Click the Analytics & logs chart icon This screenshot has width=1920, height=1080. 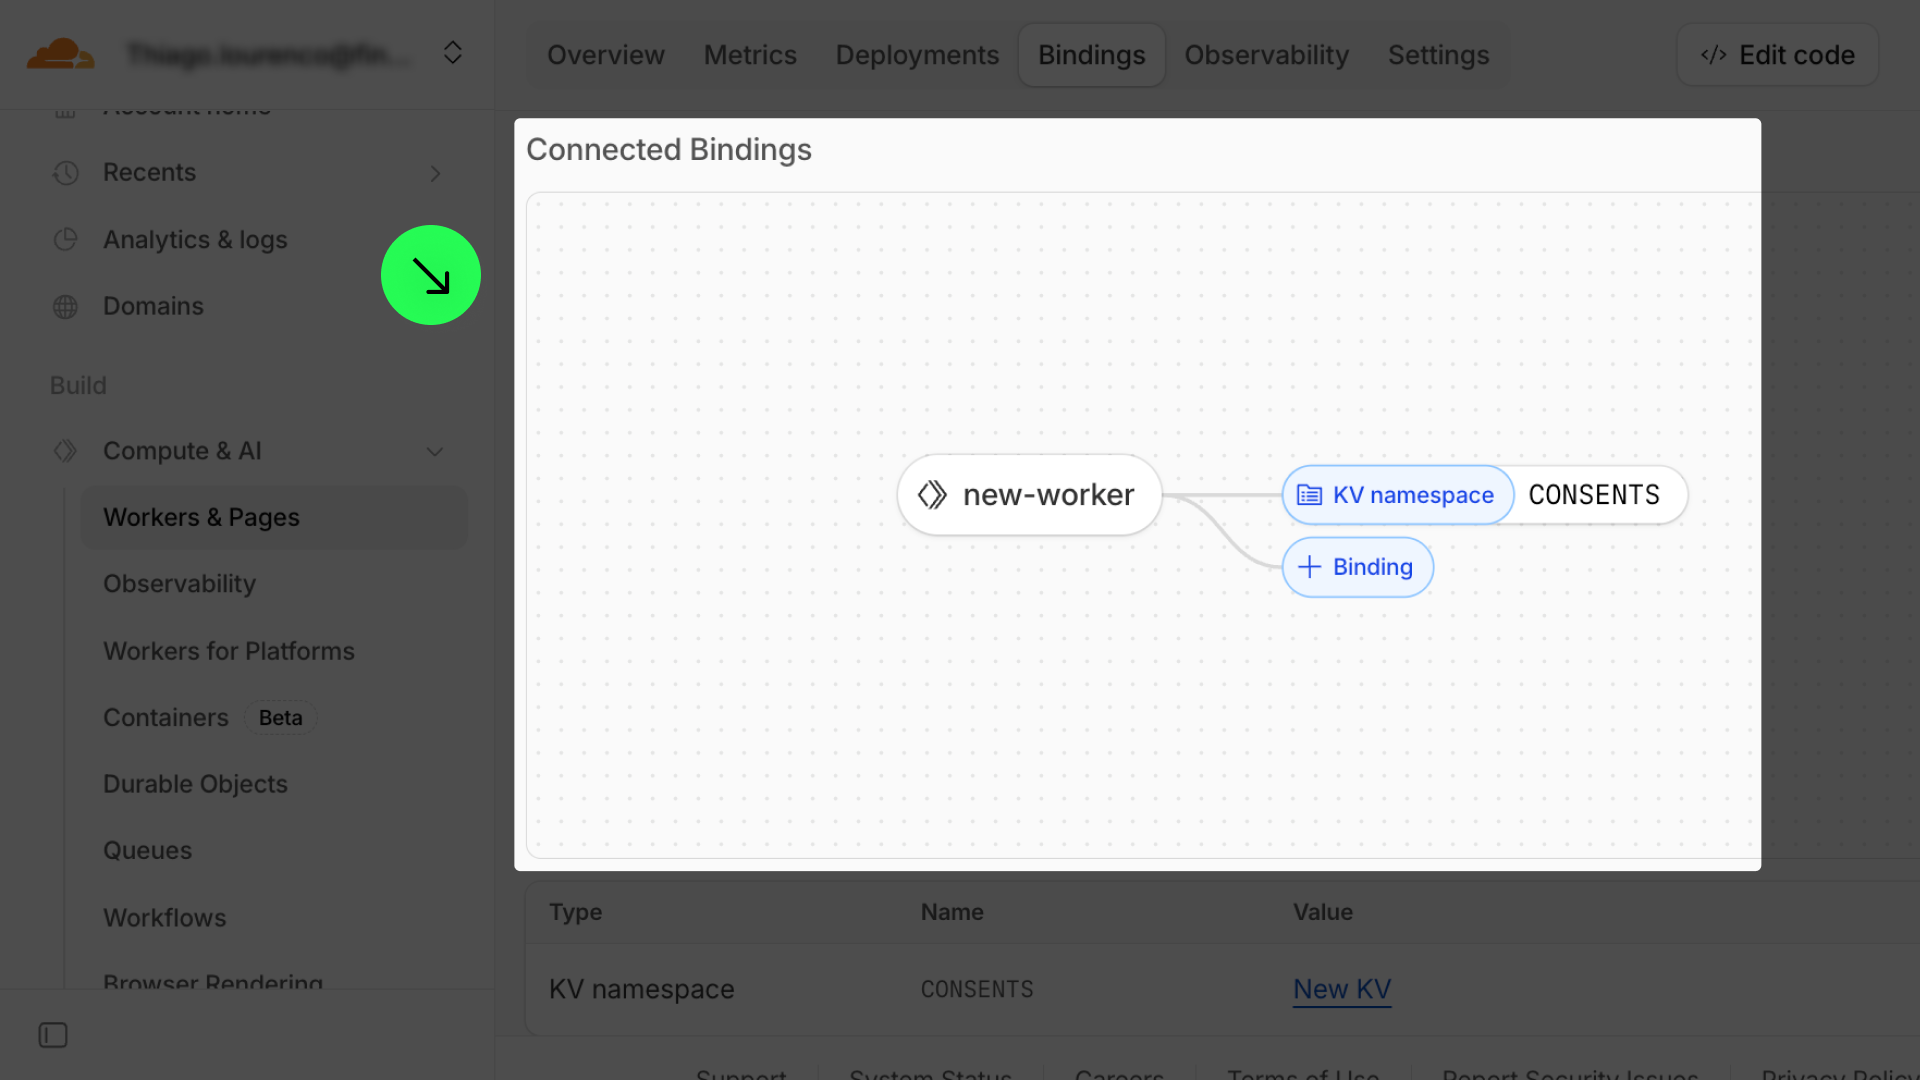[x=66, y=240]
